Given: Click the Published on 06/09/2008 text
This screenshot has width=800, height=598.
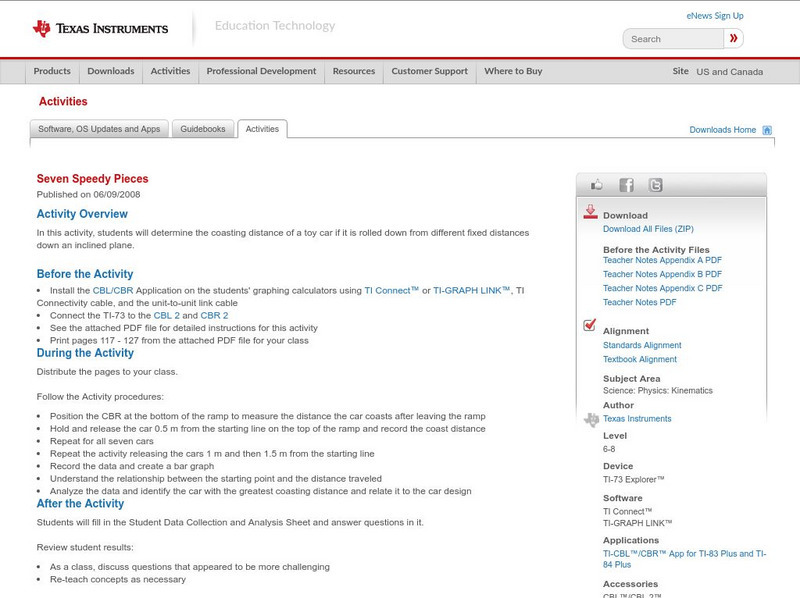Looking at the screenshot, I should click(88, 194).
